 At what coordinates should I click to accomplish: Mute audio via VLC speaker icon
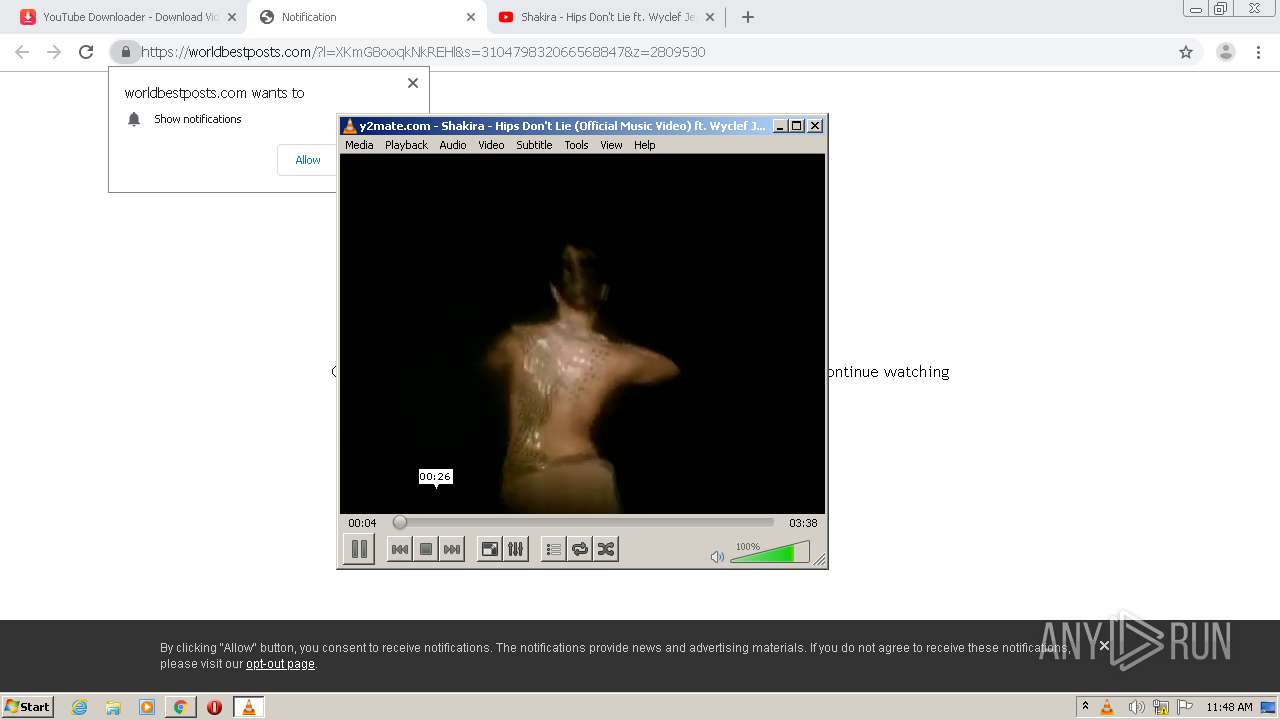[x=717, y=557]
